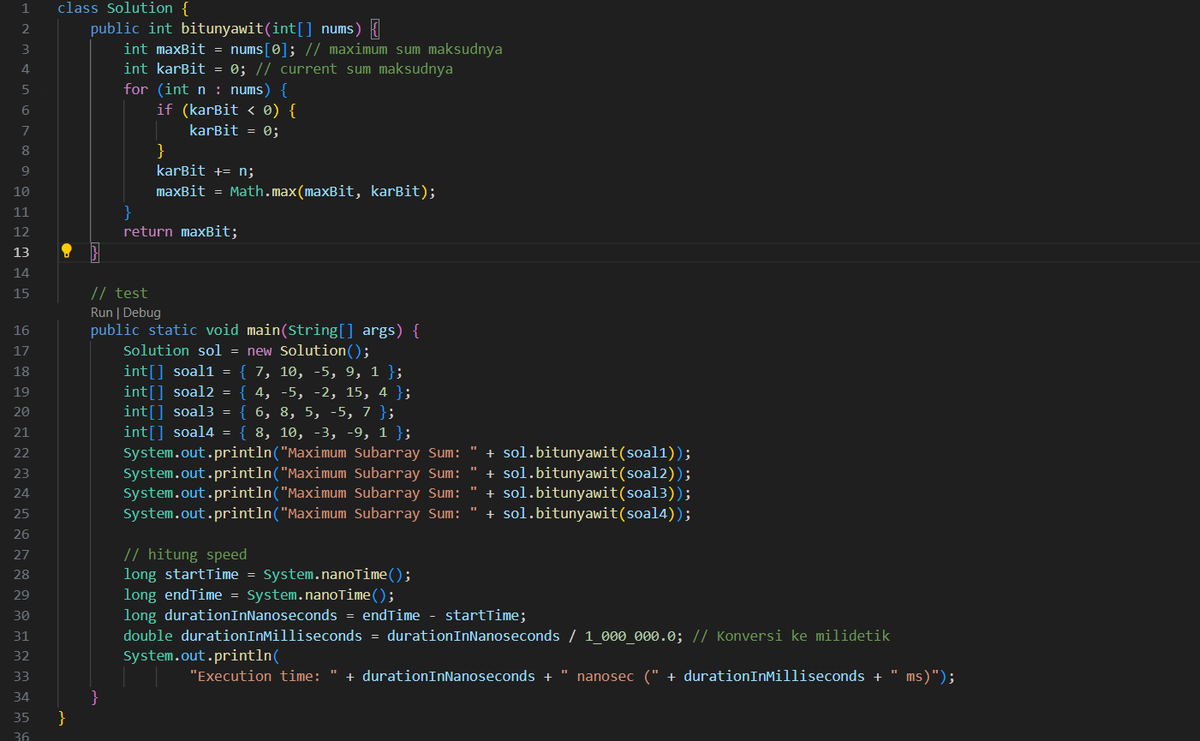Click the soal1 array declaration
Viewport: 1200px width, 741px height.
pos(264,371)
